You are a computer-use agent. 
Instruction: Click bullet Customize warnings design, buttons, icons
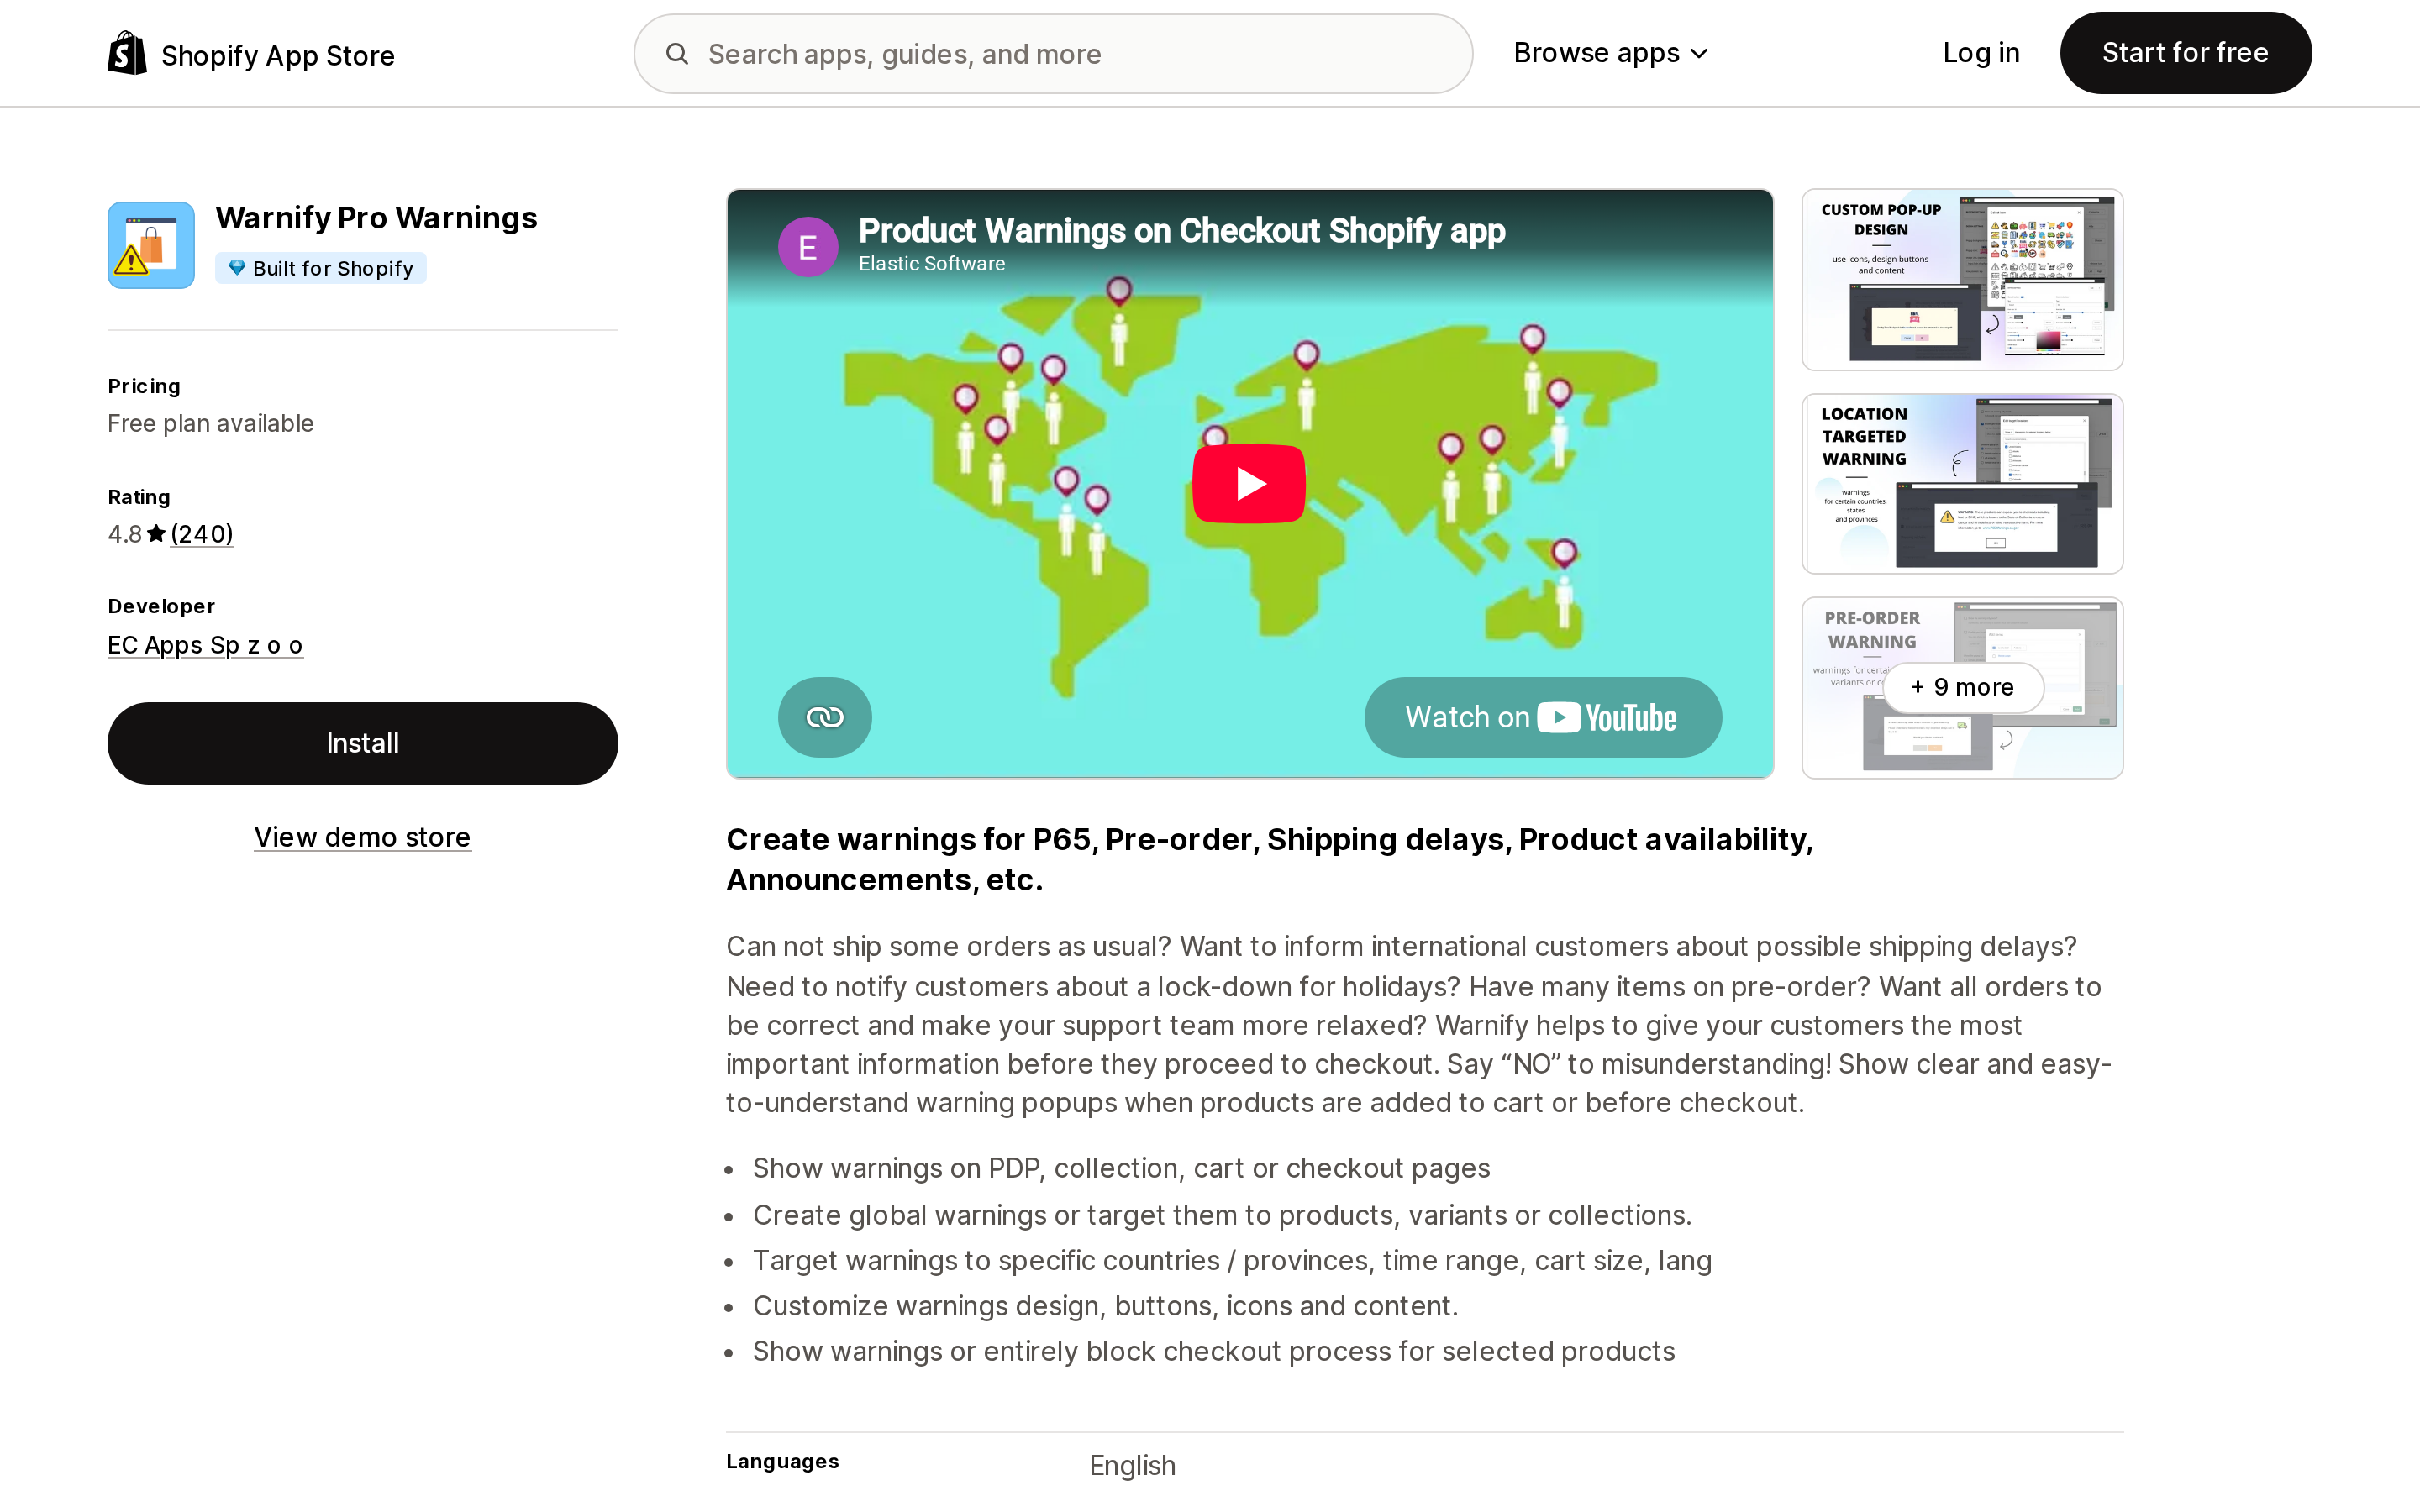coord(1105,1306)
